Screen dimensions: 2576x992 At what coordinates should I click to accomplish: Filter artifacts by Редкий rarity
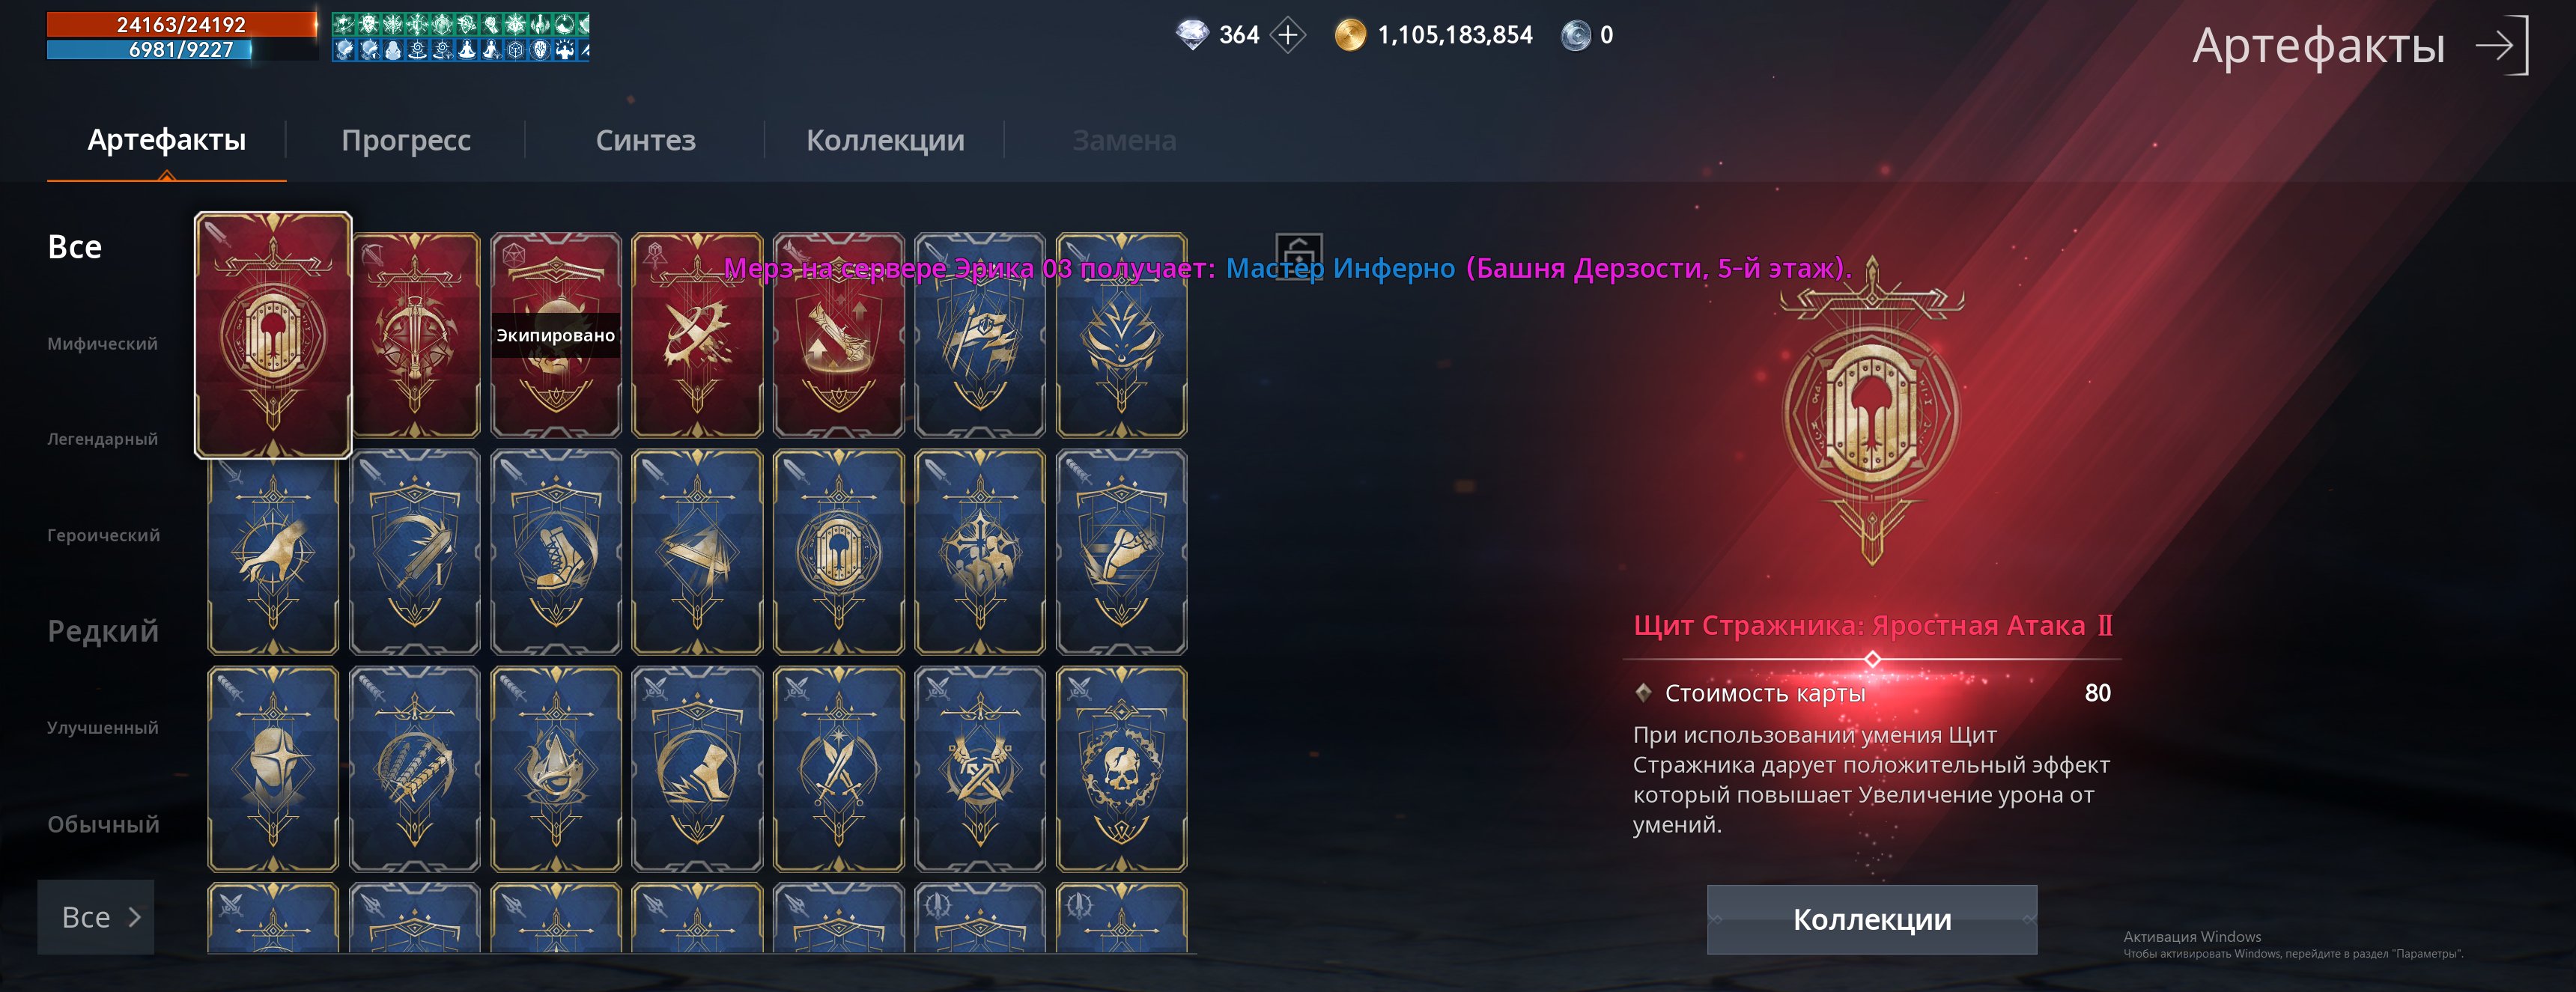click(103, 631)
